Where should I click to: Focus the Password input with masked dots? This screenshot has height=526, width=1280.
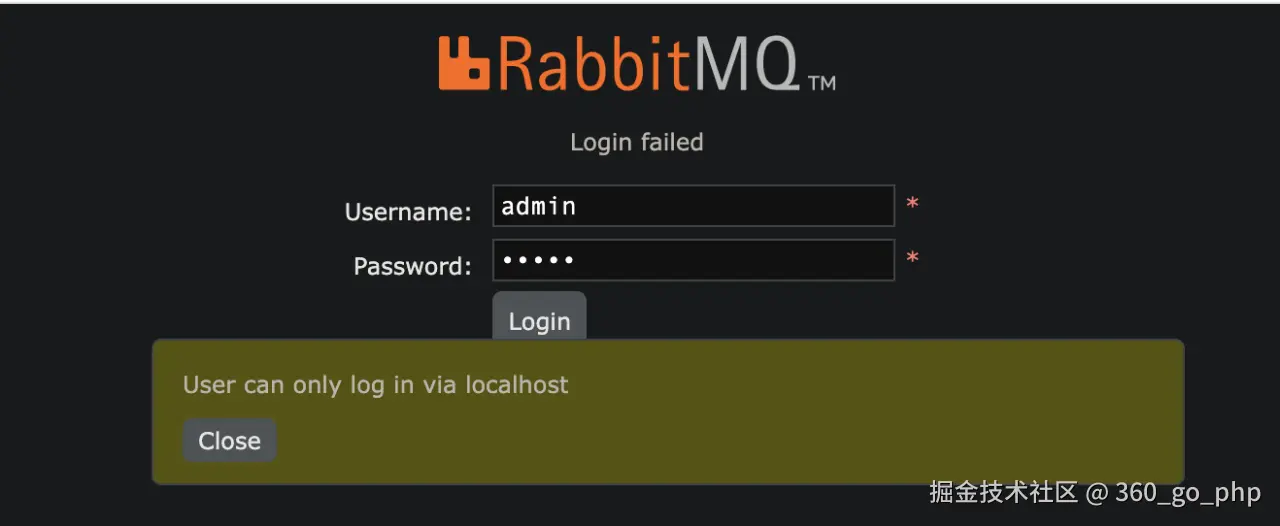click(693, 260)
